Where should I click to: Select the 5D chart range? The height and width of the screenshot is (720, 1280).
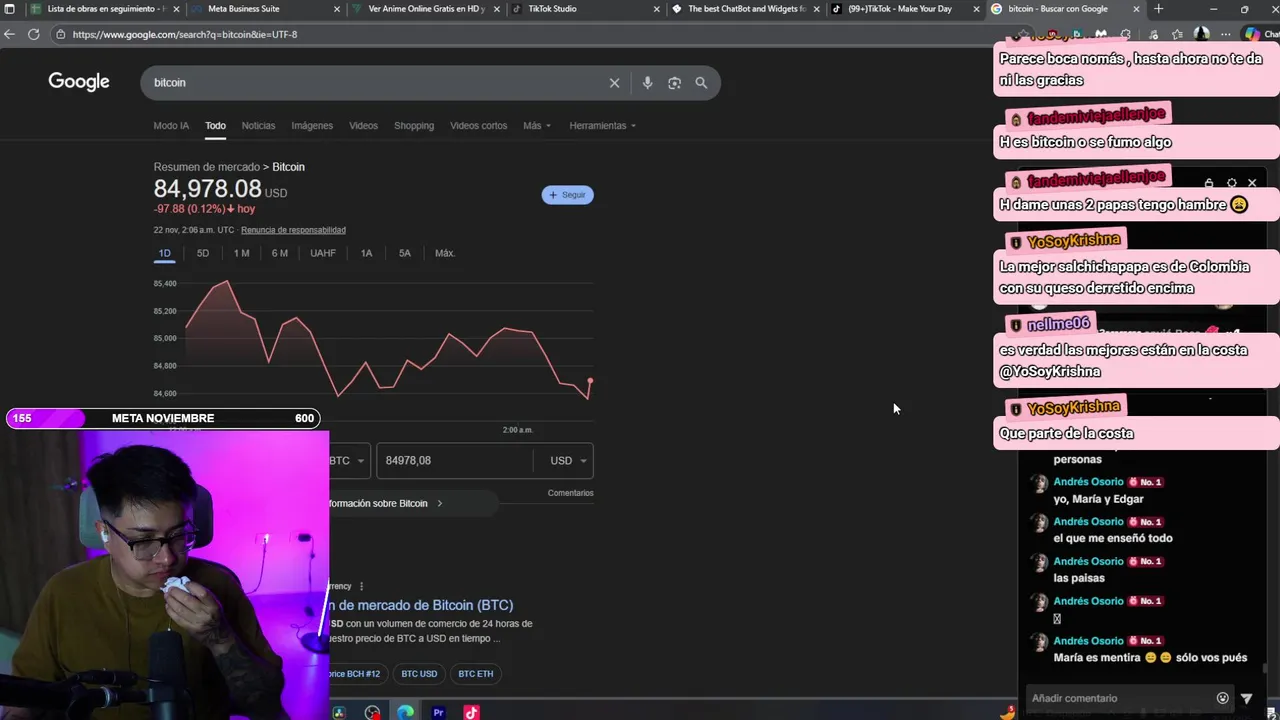point(203,253)
